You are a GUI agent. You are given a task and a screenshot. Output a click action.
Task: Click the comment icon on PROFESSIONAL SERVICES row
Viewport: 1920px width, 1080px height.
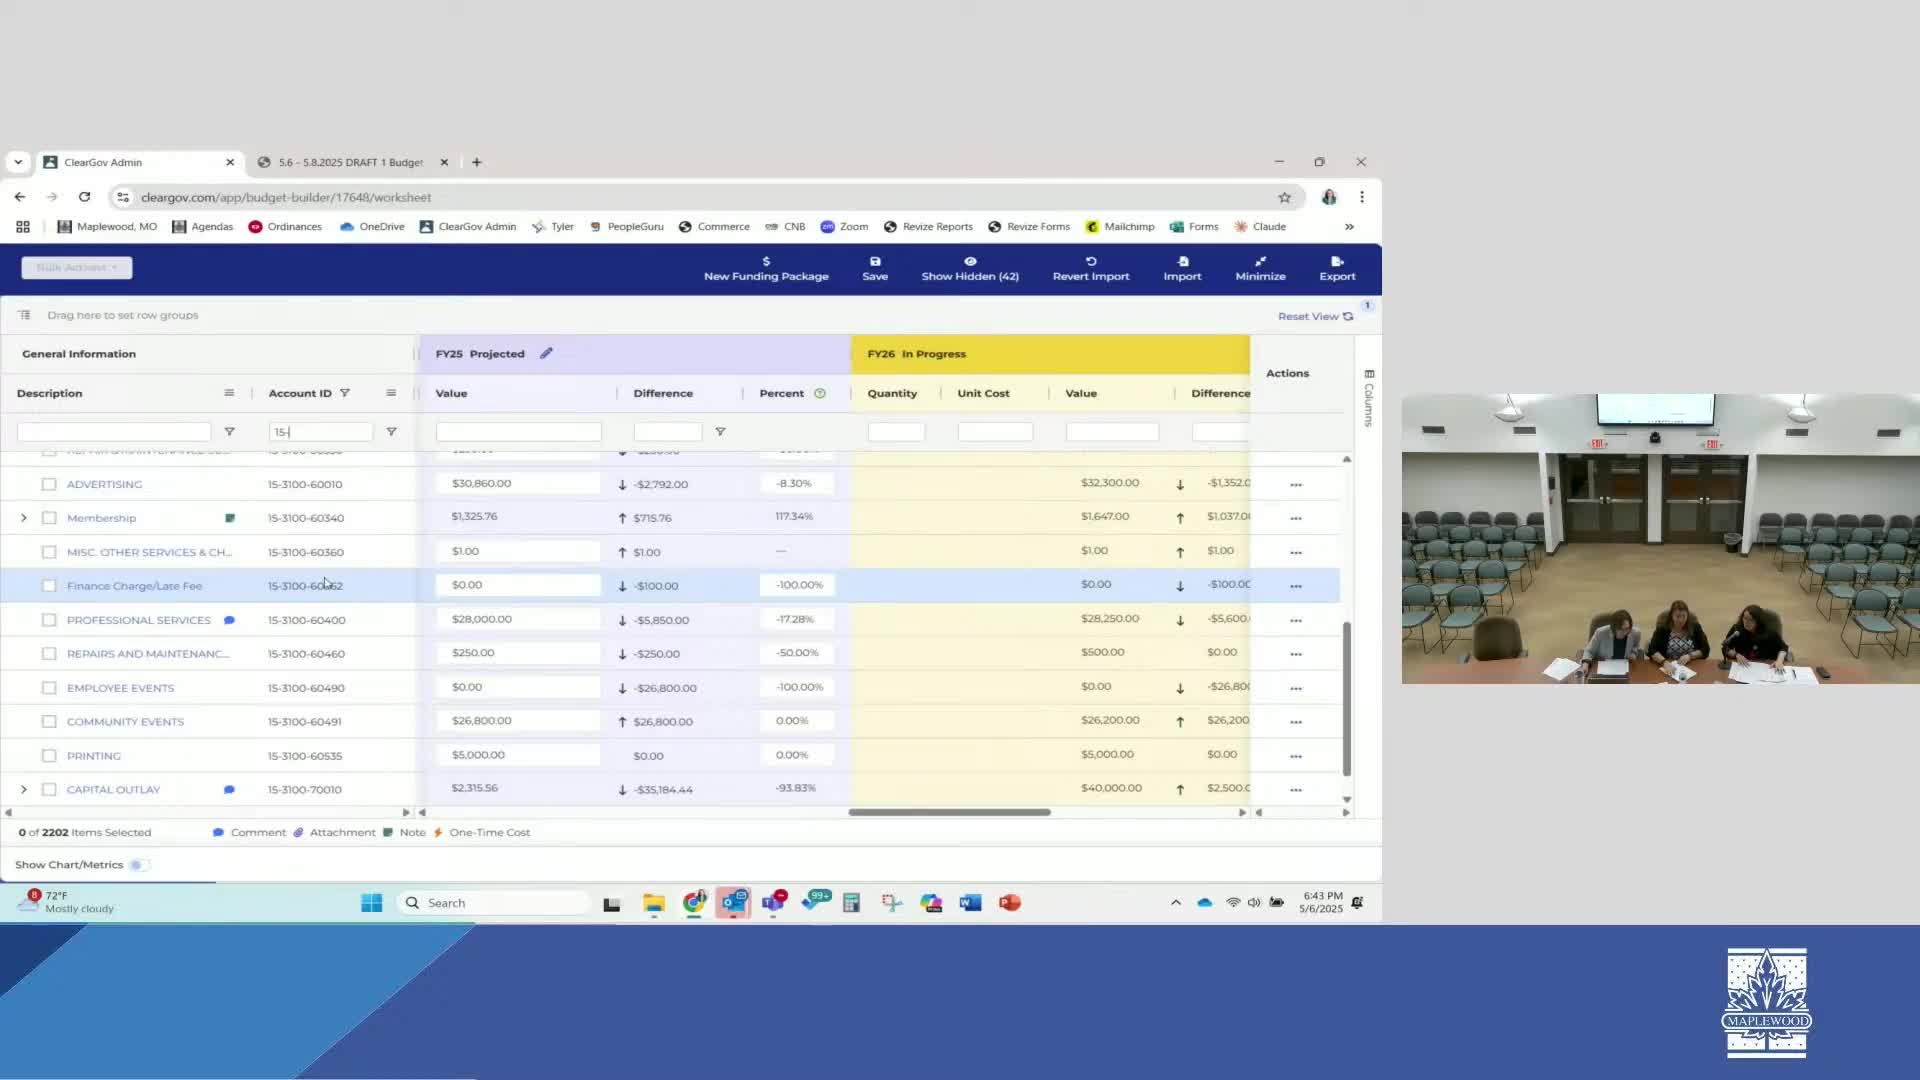point(229,620)
